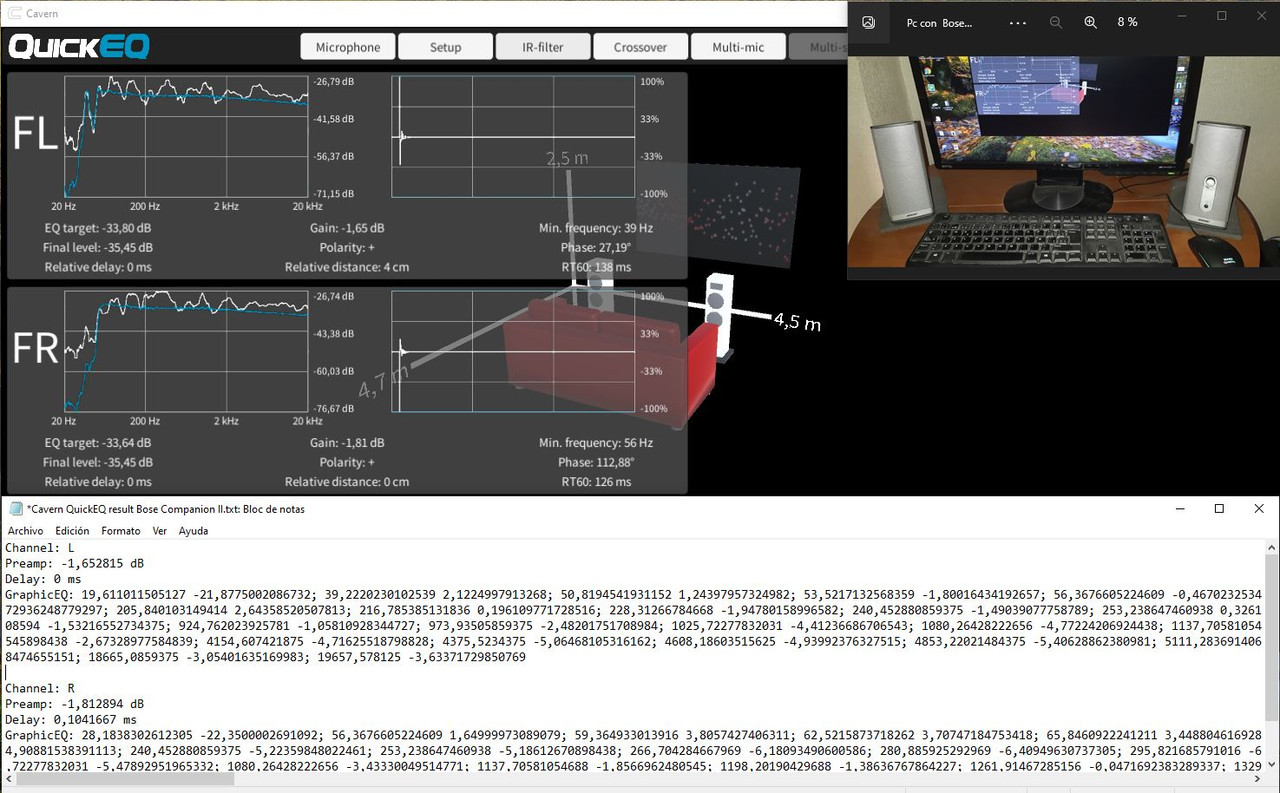
Task: Click the FL impulse response graph
Action: pos(513,136)
